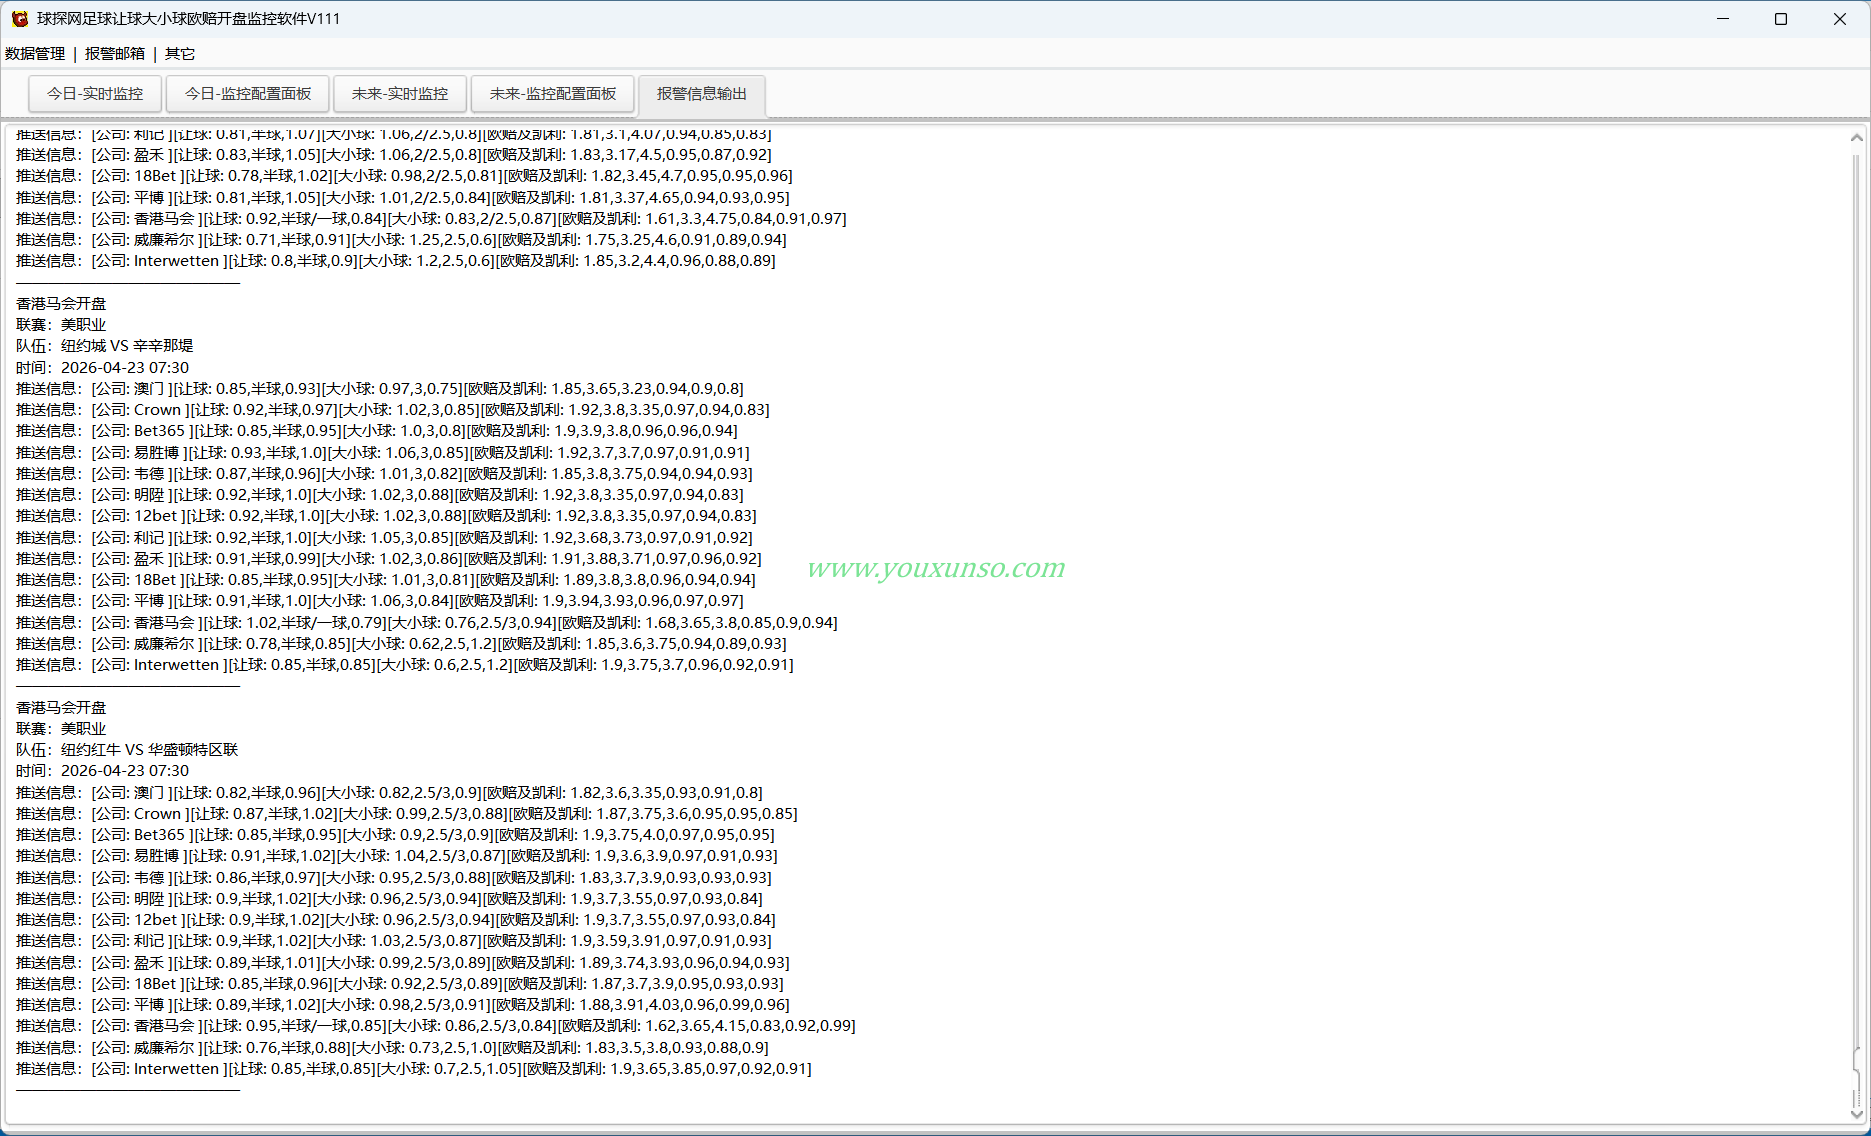
Task: Minimize the monitoring software window
Action: pyautogui.click(x=1723, y=19)
